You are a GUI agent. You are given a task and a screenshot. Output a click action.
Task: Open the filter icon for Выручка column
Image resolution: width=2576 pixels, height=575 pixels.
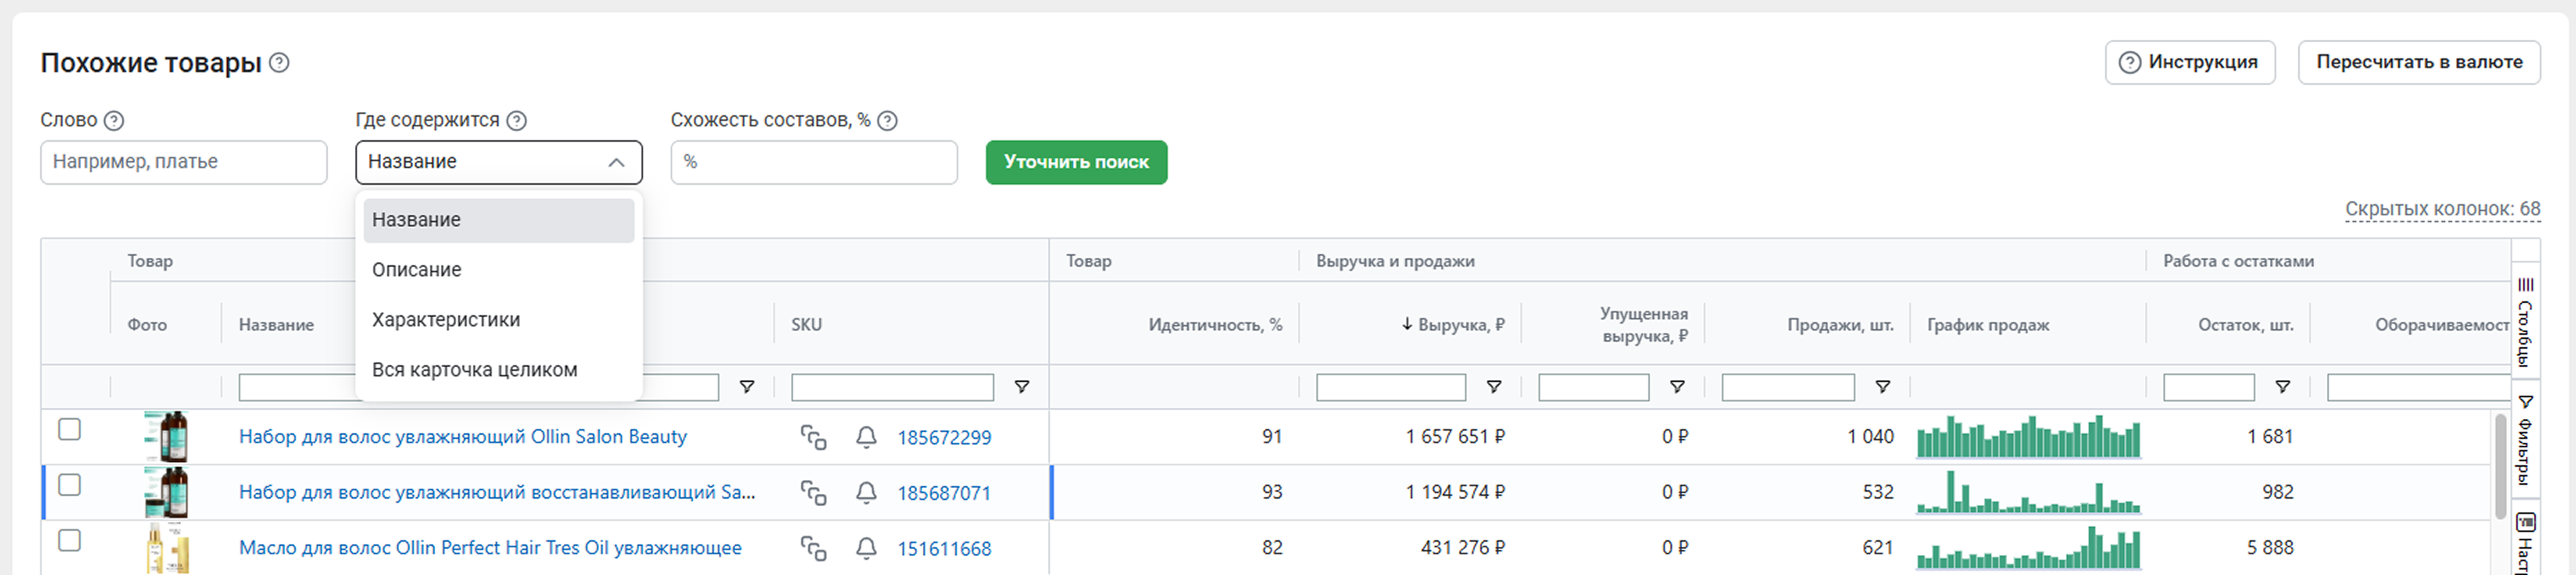1493,387
